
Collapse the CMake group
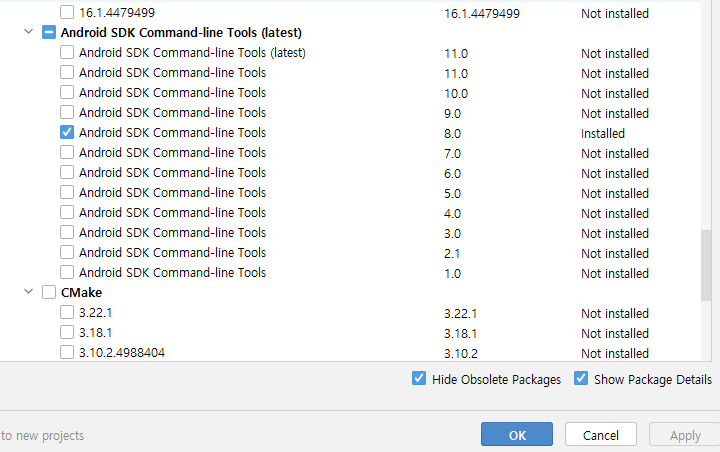point(28,292)
